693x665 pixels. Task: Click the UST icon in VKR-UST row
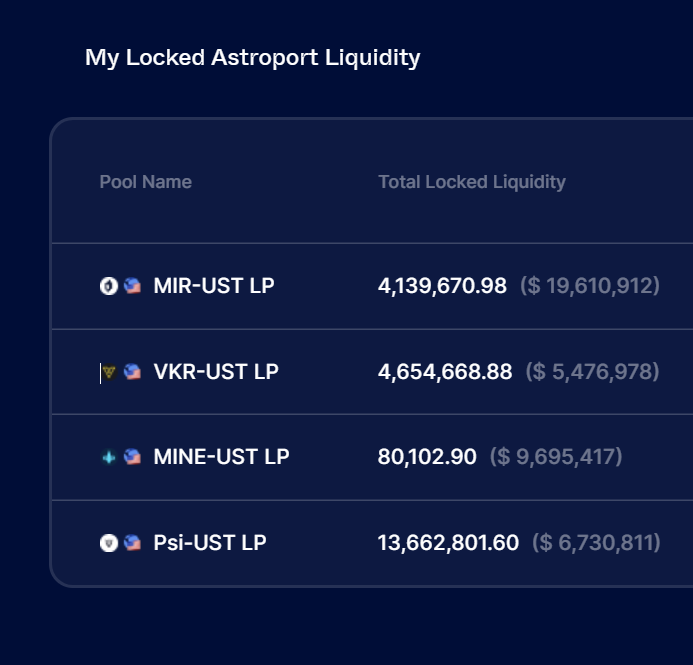(x=132, y=372)
